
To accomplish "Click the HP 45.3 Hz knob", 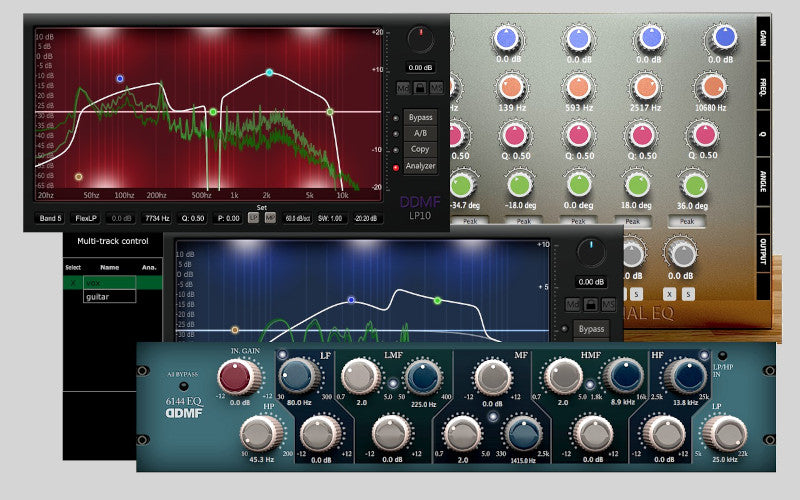I will [x=261, y=433].
